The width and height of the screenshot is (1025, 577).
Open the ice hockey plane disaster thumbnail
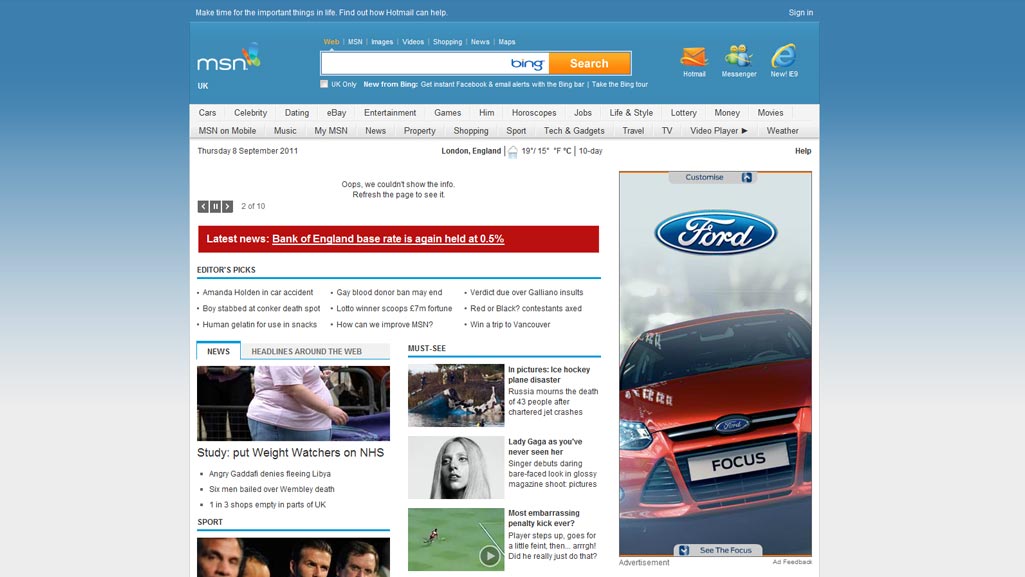(456, 395)
